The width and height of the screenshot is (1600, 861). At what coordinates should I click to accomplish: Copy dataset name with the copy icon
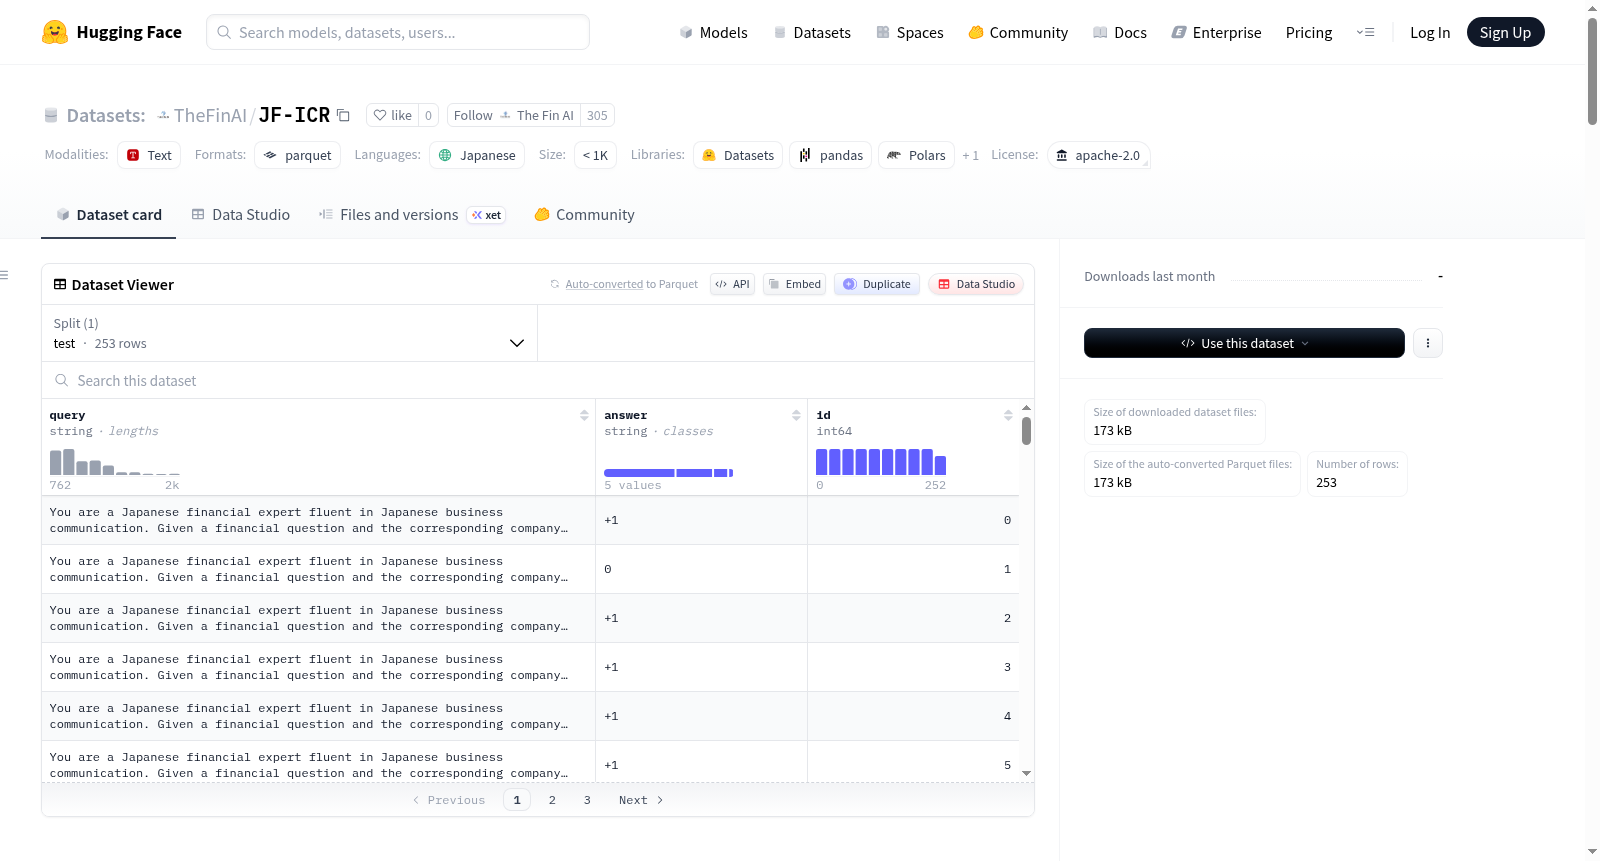pos(343,115)
